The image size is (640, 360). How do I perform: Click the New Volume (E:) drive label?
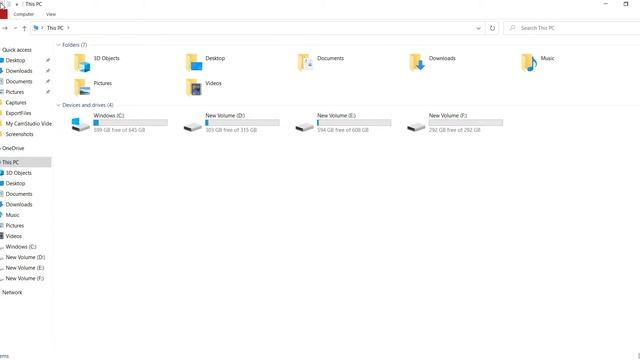[x=336, y=116]
